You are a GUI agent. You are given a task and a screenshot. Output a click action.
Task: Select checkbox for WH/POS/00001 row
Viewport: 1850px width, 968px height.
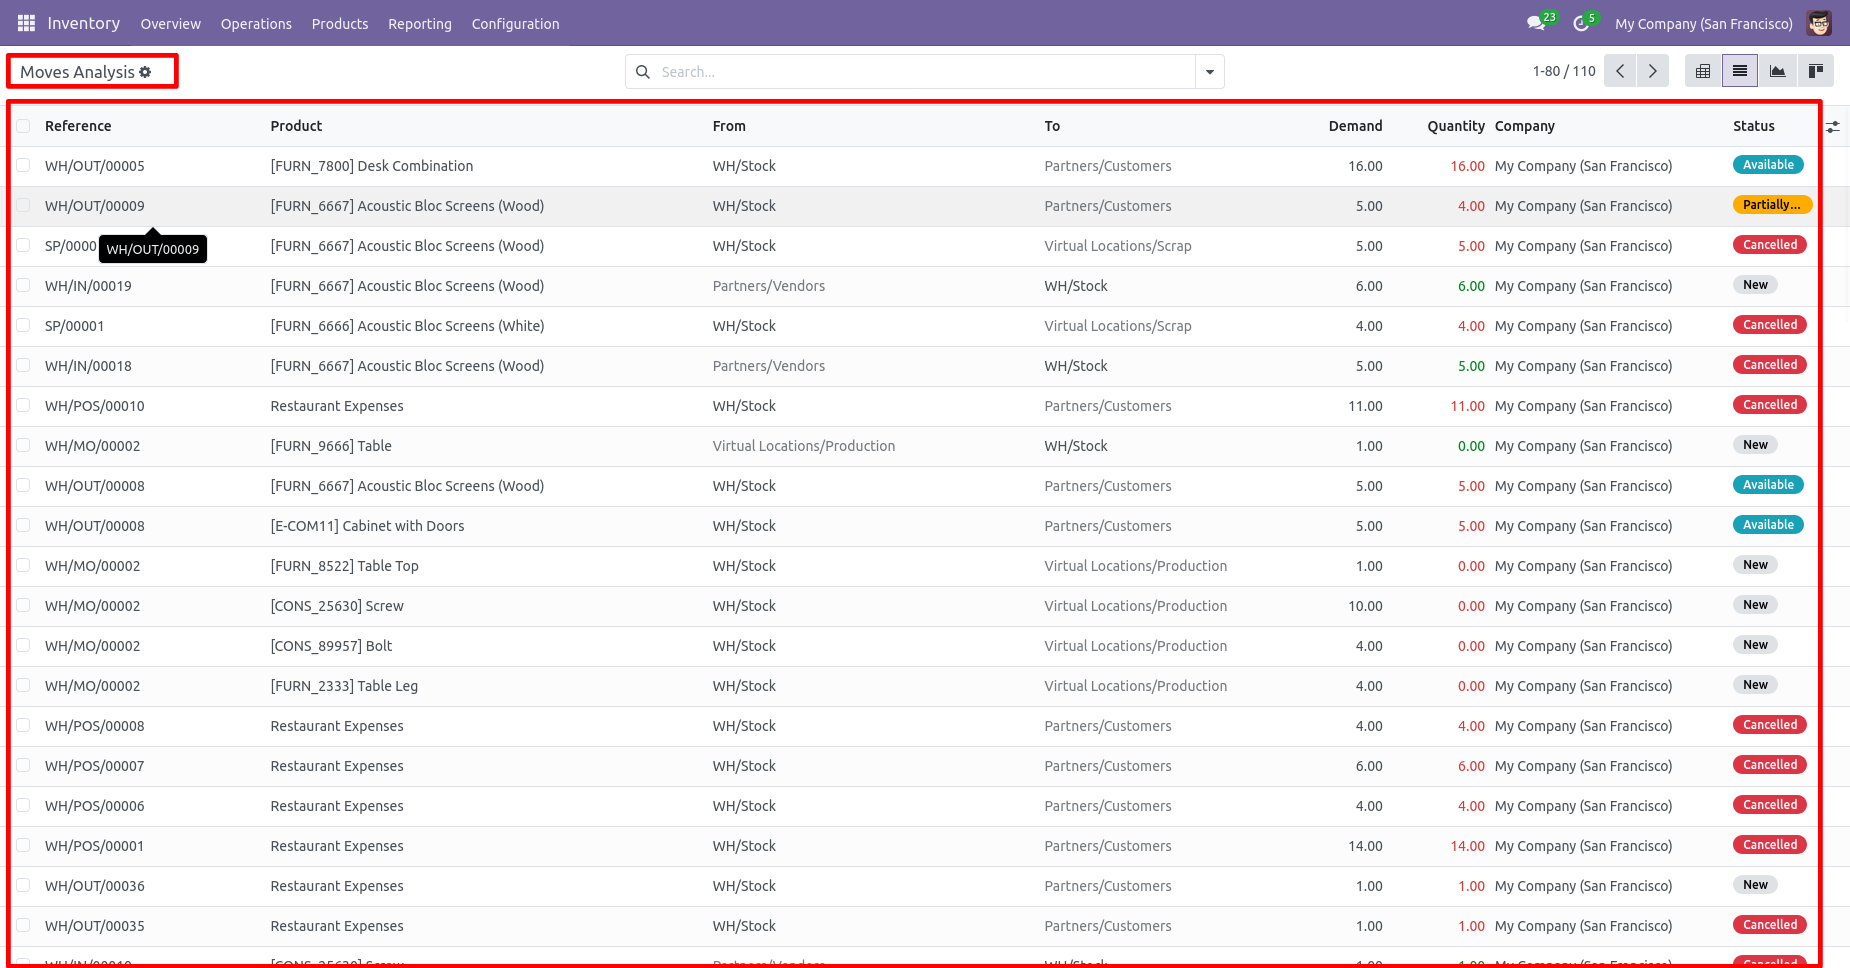(23, 846)
